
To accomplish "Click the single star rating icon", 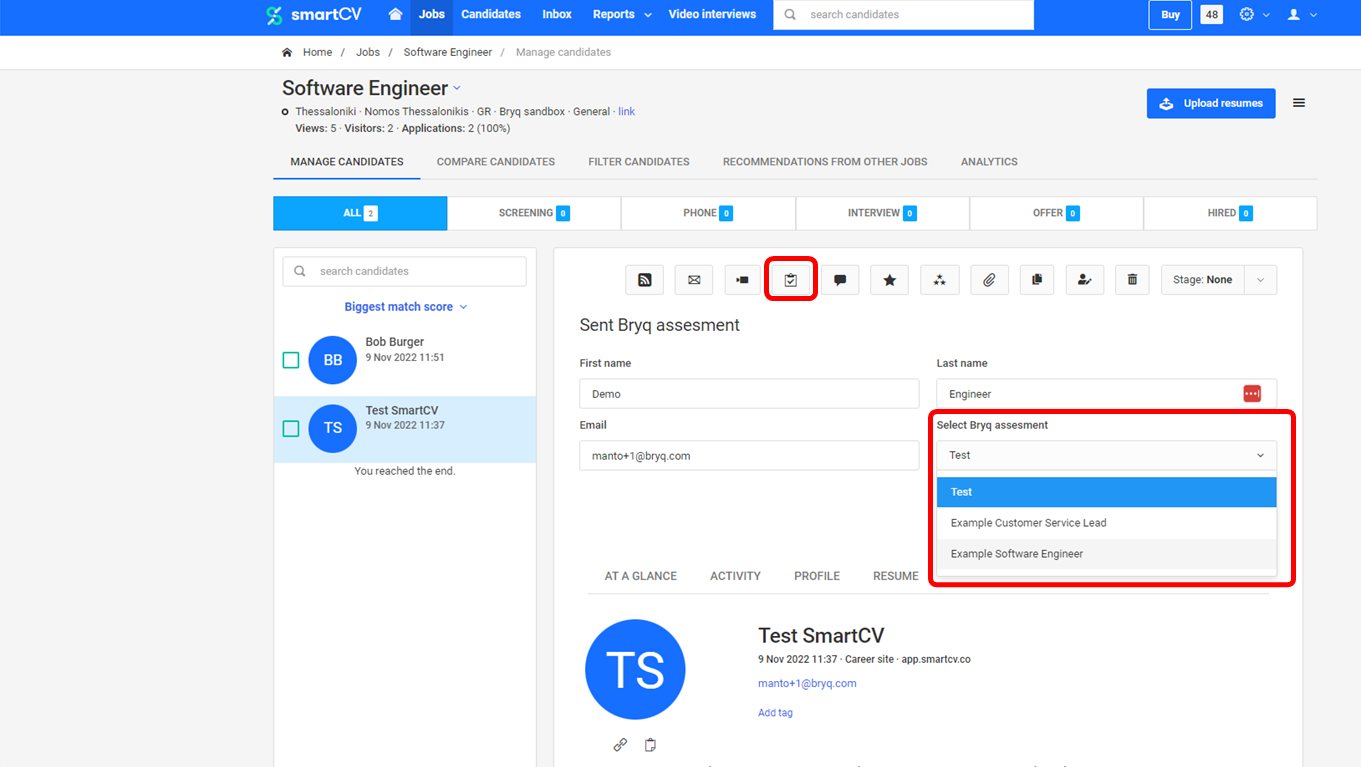I will pos(889,280).
